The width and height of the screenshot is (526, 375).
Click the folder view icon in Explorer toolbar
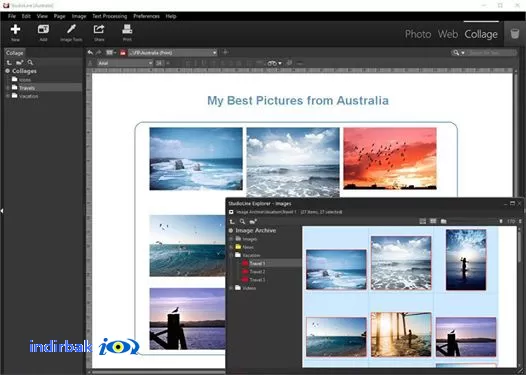click(x=444, y=221)
